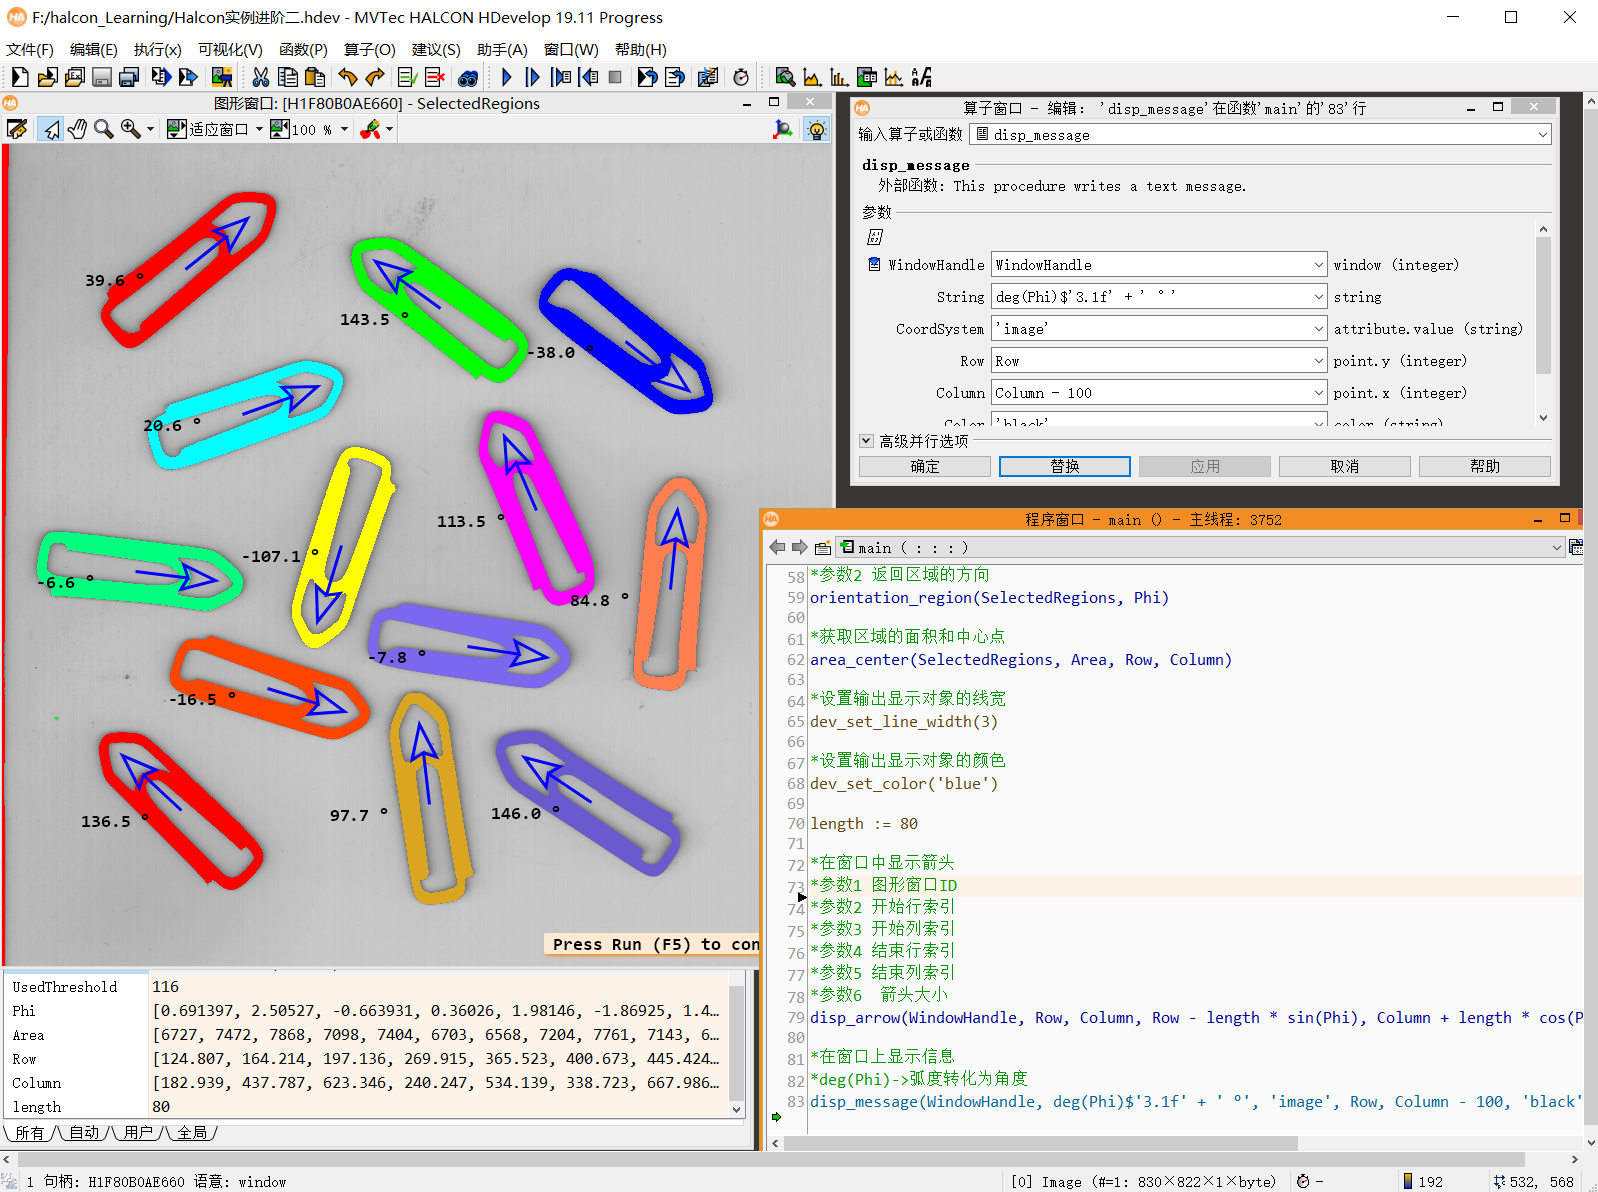Click the Stop execution square icon
The image size is (1598, 1192).
click(615, 77)
